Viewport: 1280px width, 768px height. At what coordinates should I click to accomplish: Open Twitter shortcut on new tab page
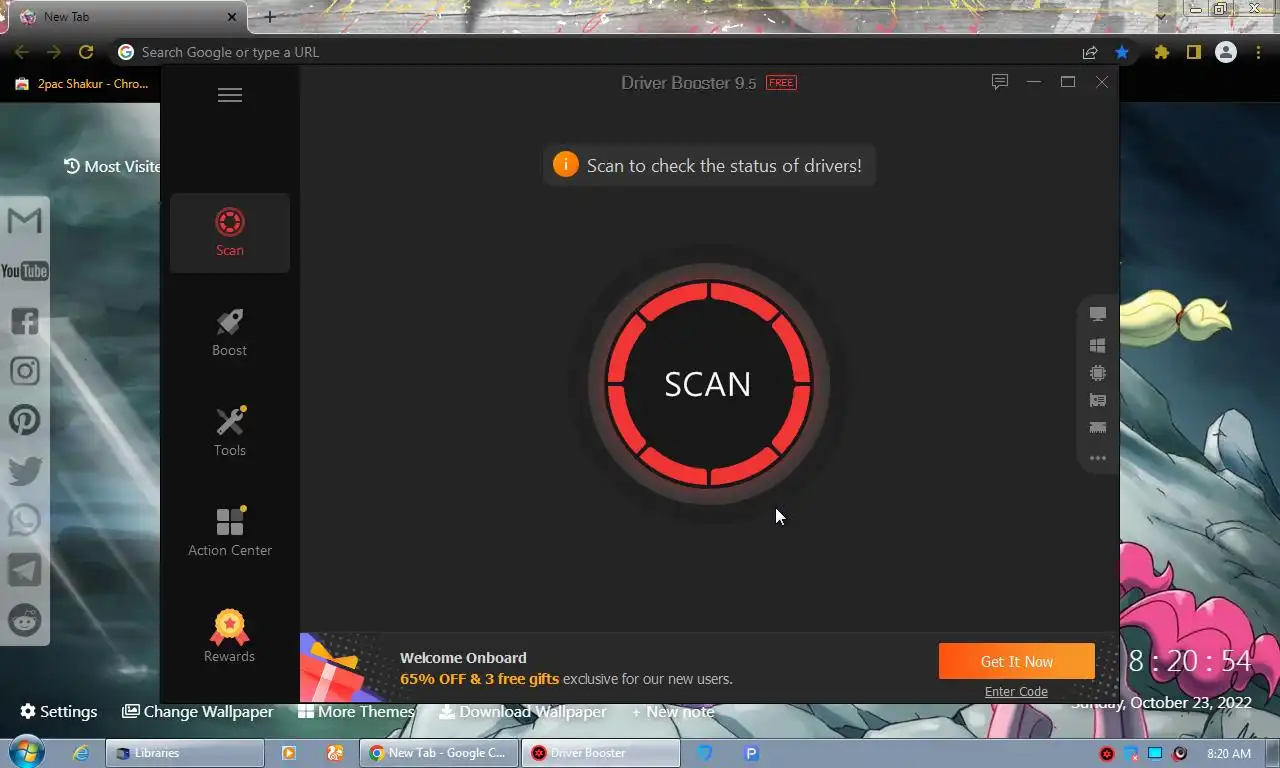point(25,470)
